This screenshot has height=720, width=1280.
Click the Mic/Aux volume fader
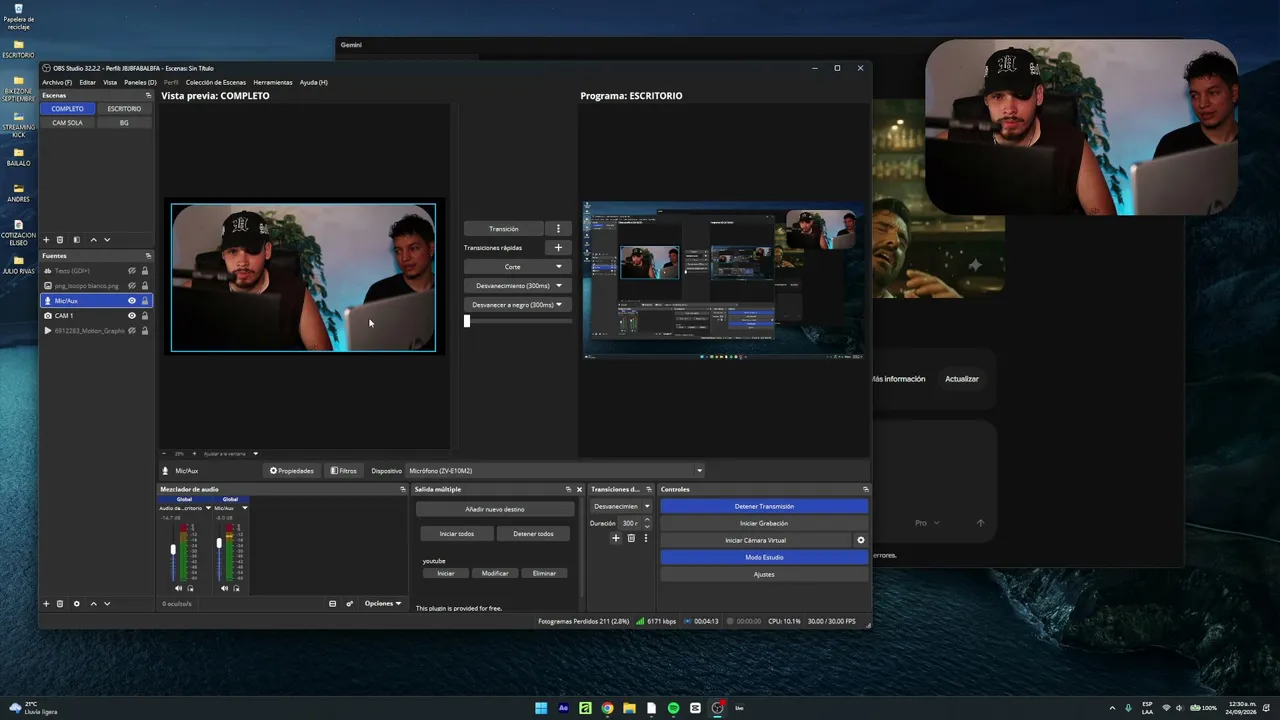(219, 544)
